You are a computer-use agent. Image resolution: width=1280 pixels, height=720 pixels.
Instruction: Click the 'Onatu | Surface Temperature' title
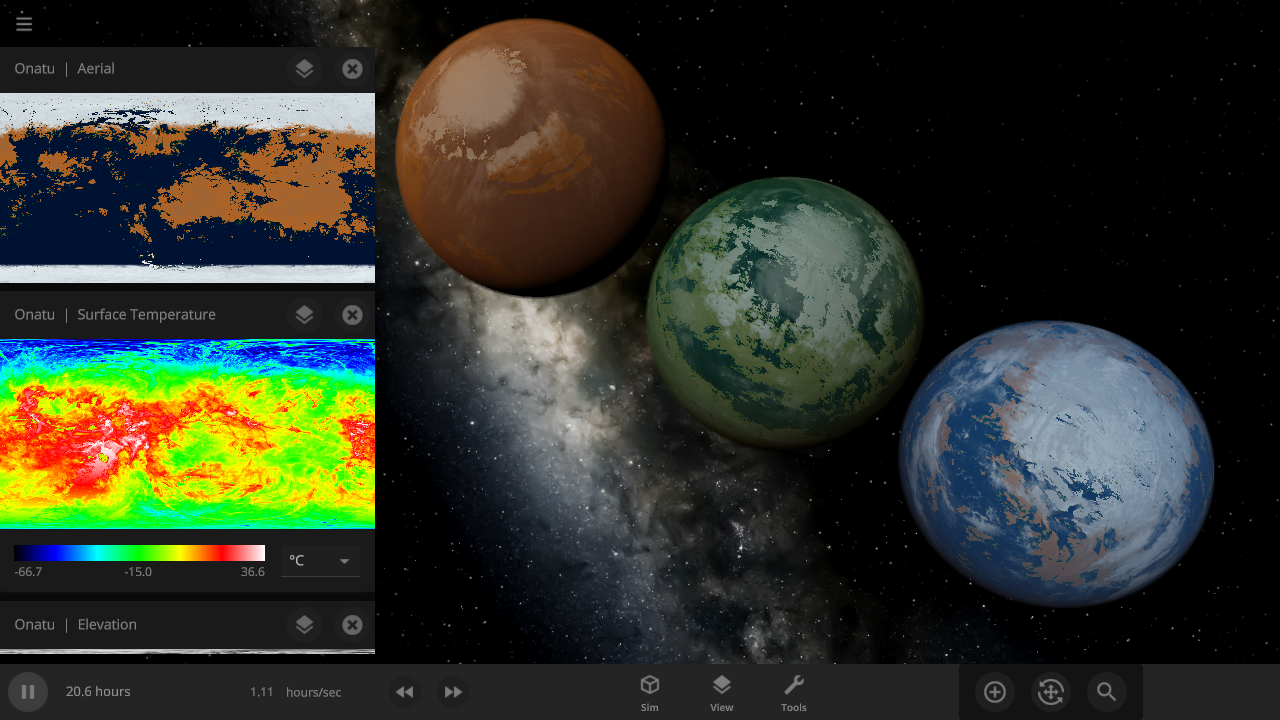click(x=115, y=315)
